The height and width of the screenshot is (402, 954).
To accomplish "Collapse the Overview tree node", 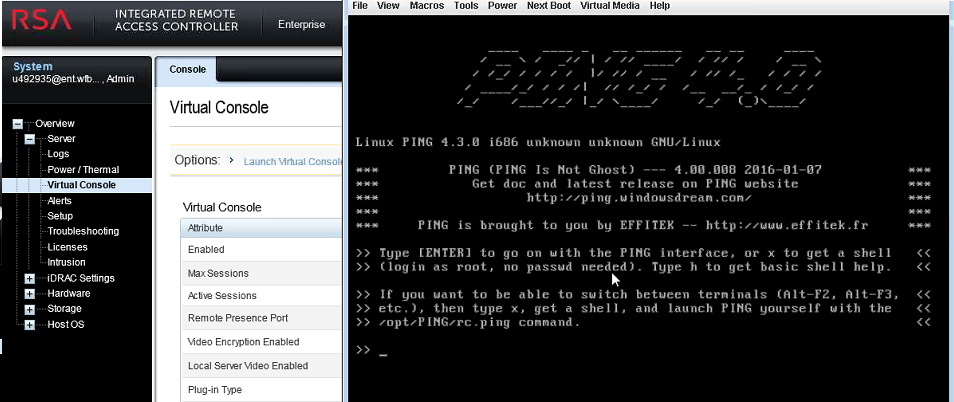I will coord(17,123).
